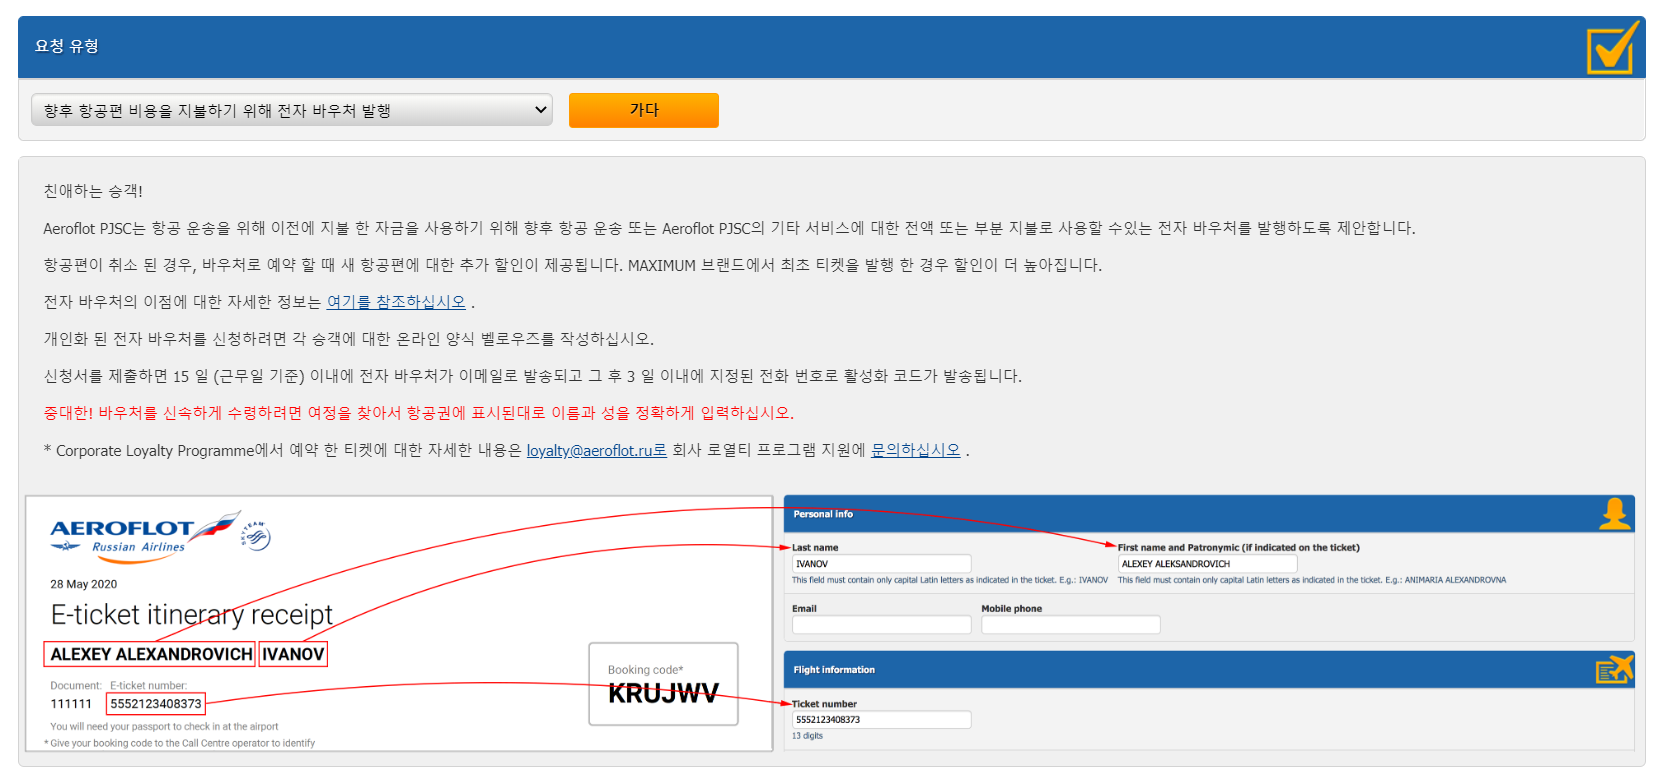The width and height of the screenshot is (1660, 772).
Task: Click the boxed name ALEXEY ALEXANDROVICH on receipt
Action: click(150, 654)
